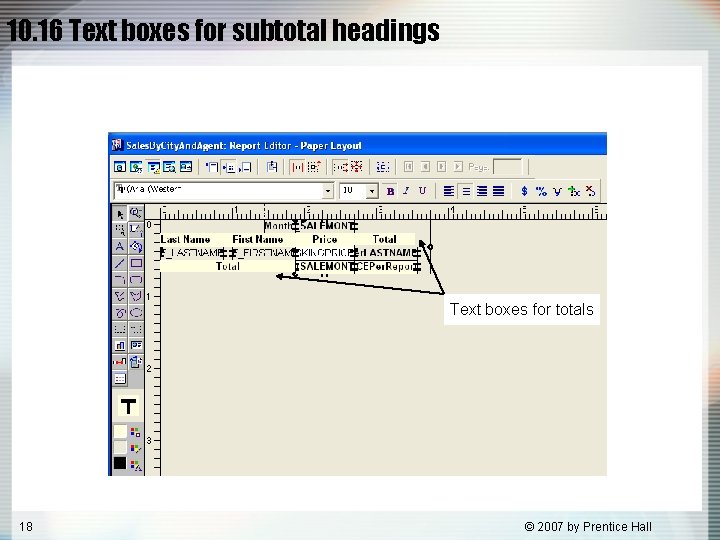Screen dimensions: 720x540
Task: Select the Repeating Frame tool
Action: point(136,329)
